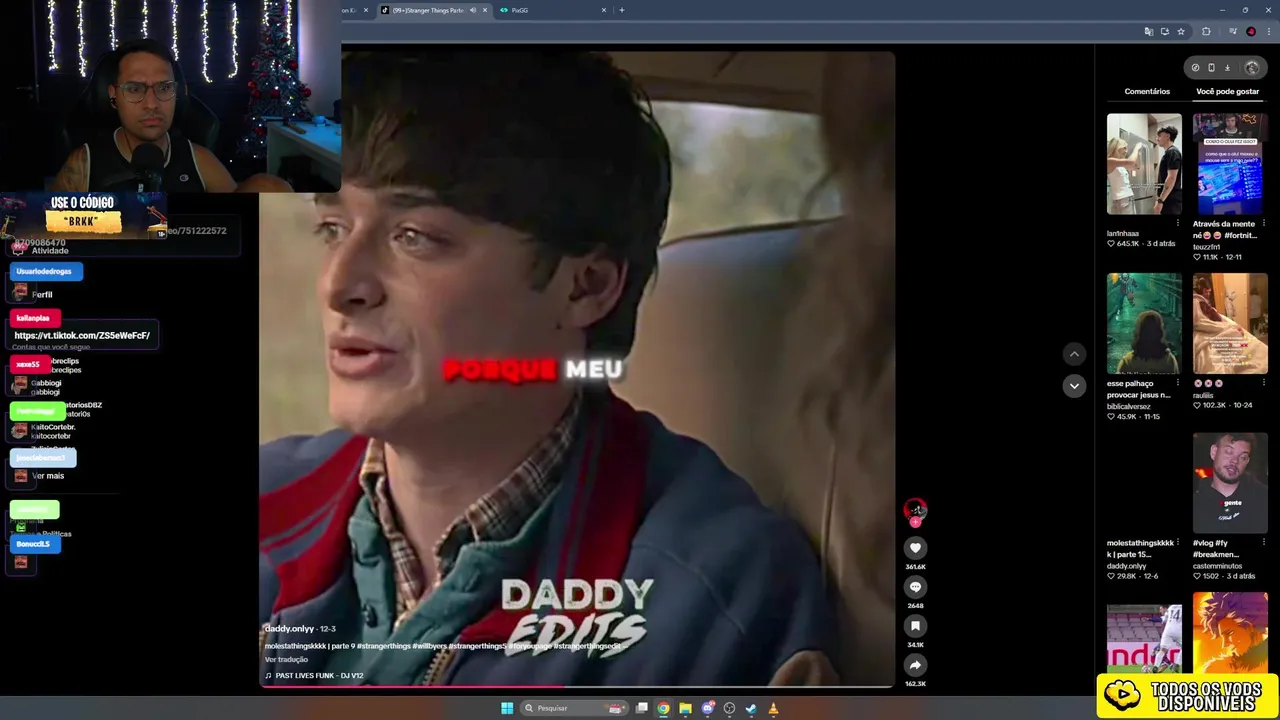Open Windows Start menu

point(507,708)
